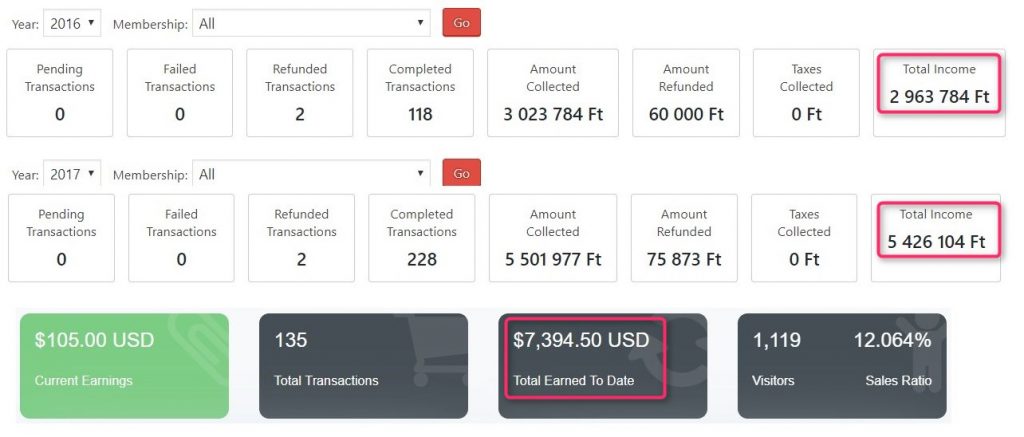Viewport: 1024px width, 437px height.
Task: Click the 2017 Completed Transactions 228 card
Action: pos(421,237)
